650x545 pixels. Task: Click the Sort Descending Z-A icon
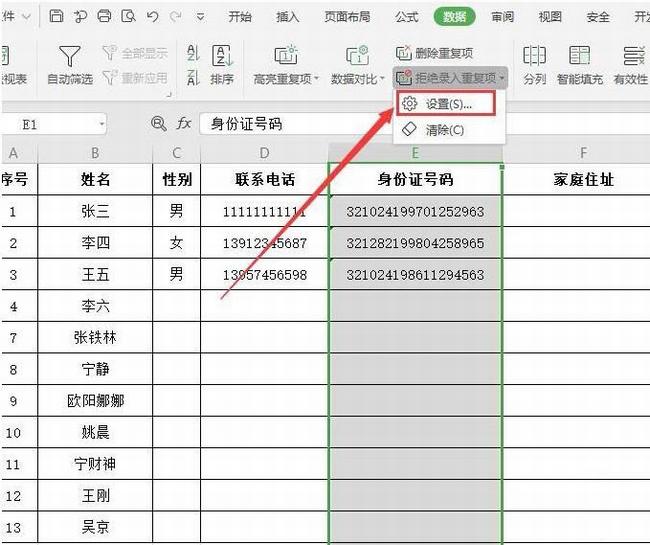pos(193,78)
